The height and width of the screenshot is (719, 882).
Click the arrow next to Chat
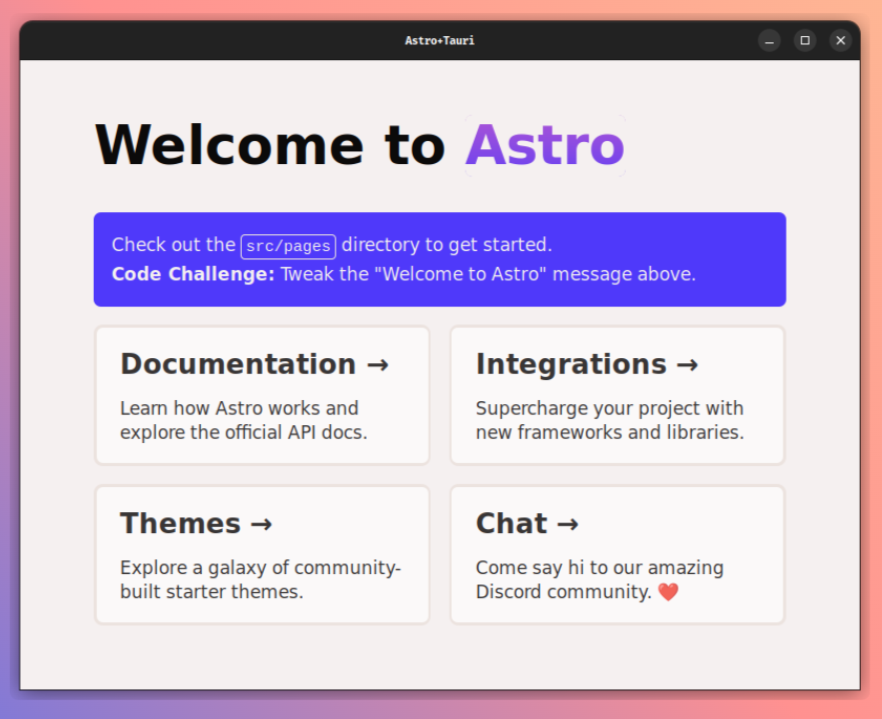(568, 524)
